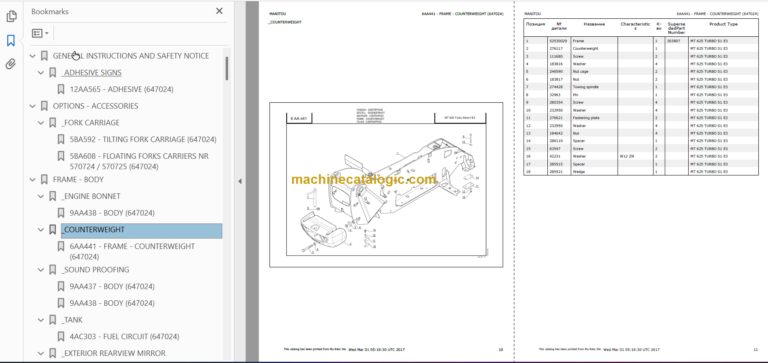The image size is (768, 363).
Task: Collapse GENERAL INSTRUCTIONS AND SAFETY NOTICE bookmark
Action: click(x=33, y=56)
